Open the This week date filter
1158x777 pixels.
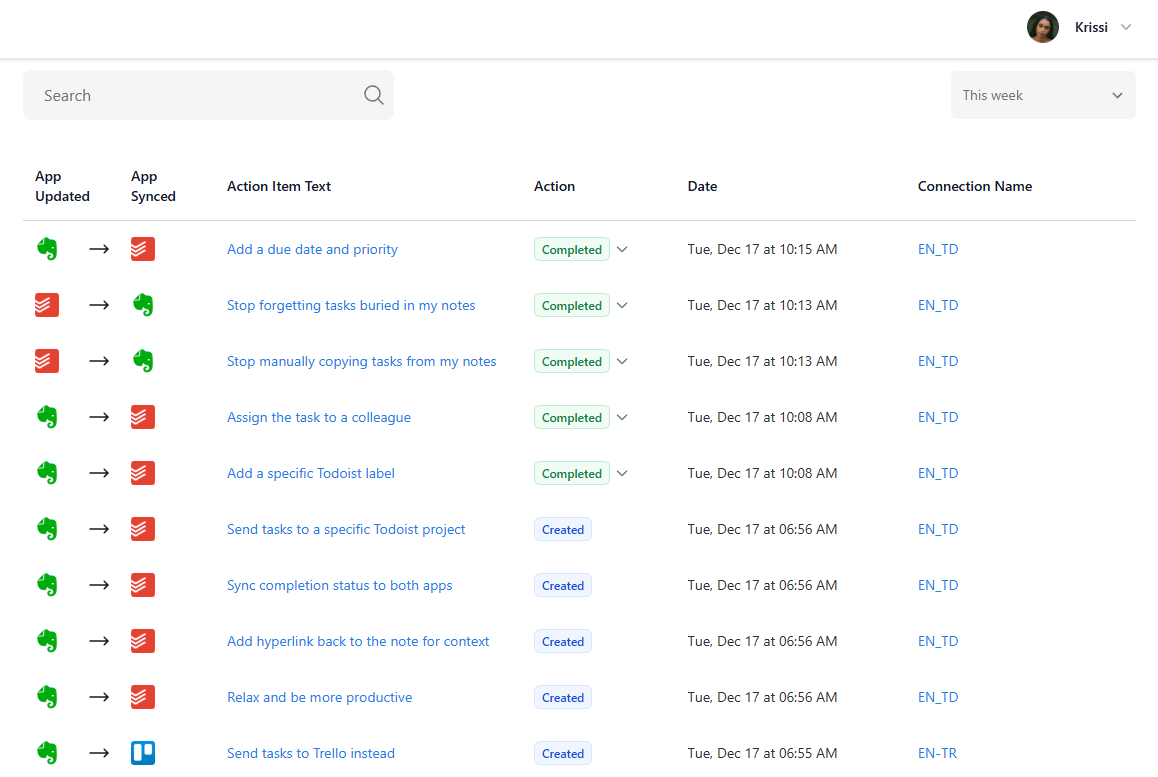coord(1042,95)
